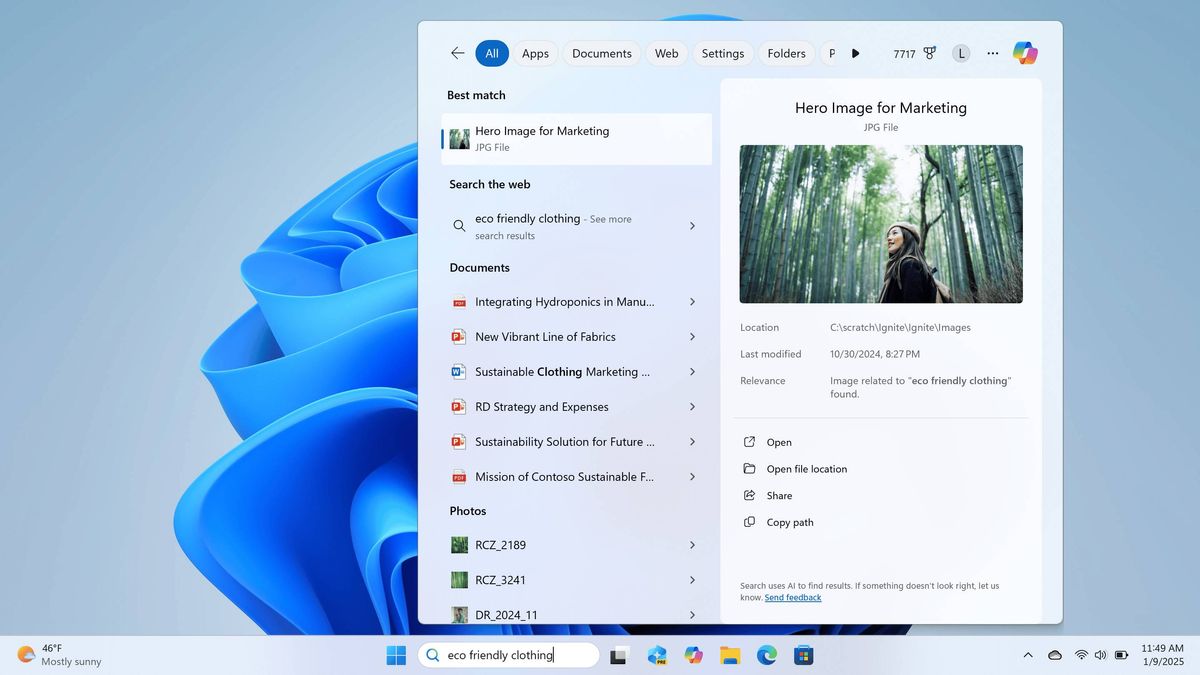
Task: Click the PDF icon beside RD Strategy and Expenses
Action: (x=458, y=406)
